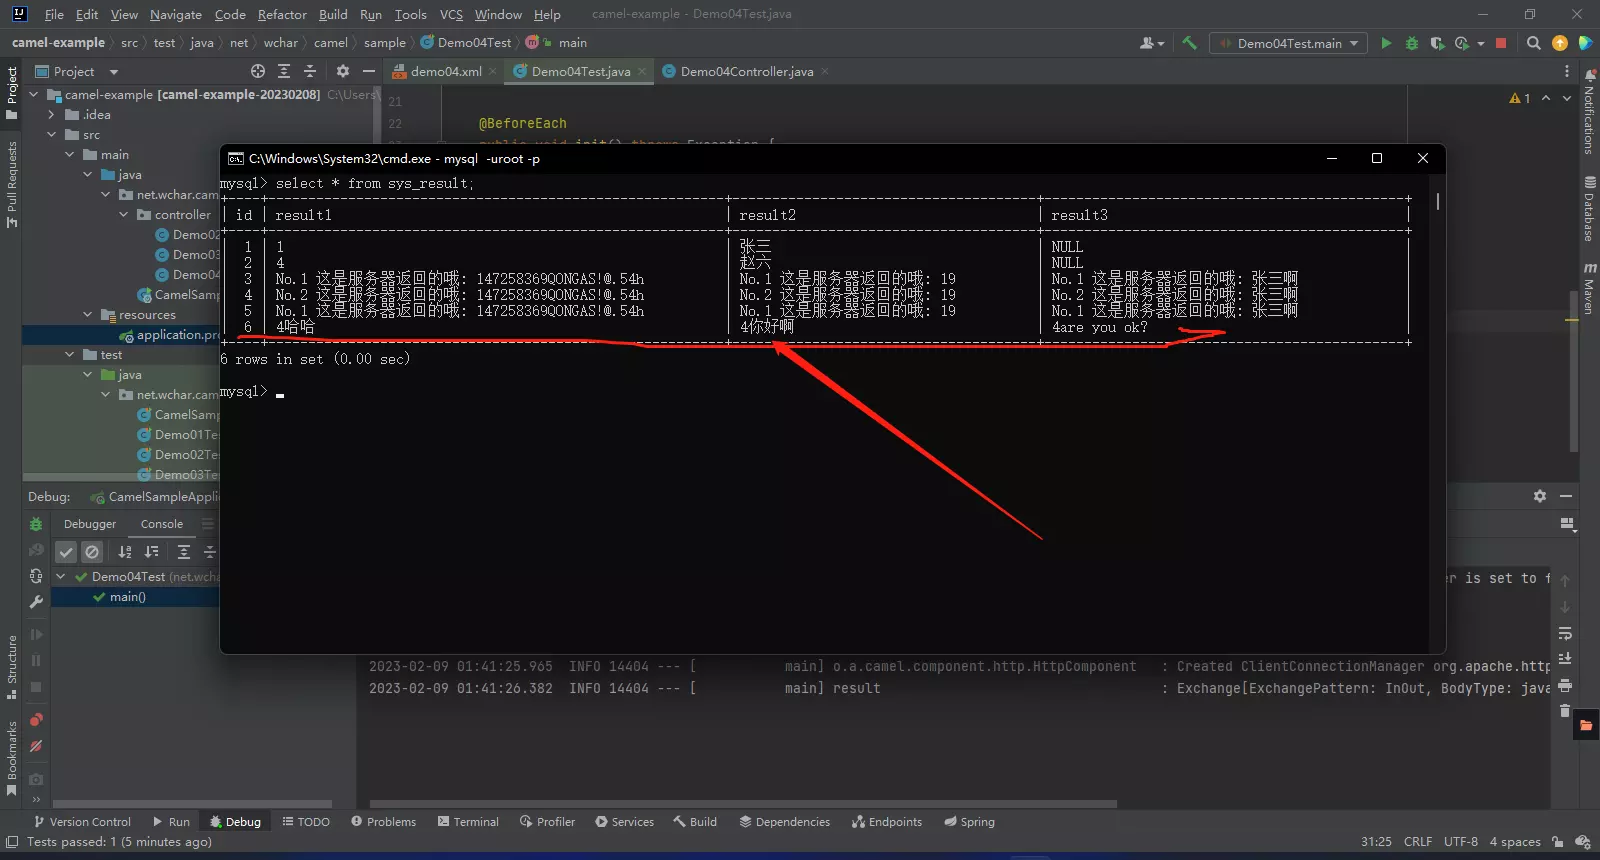Stop the running process with red square

pyautogui.click(x=1501, y=43)
